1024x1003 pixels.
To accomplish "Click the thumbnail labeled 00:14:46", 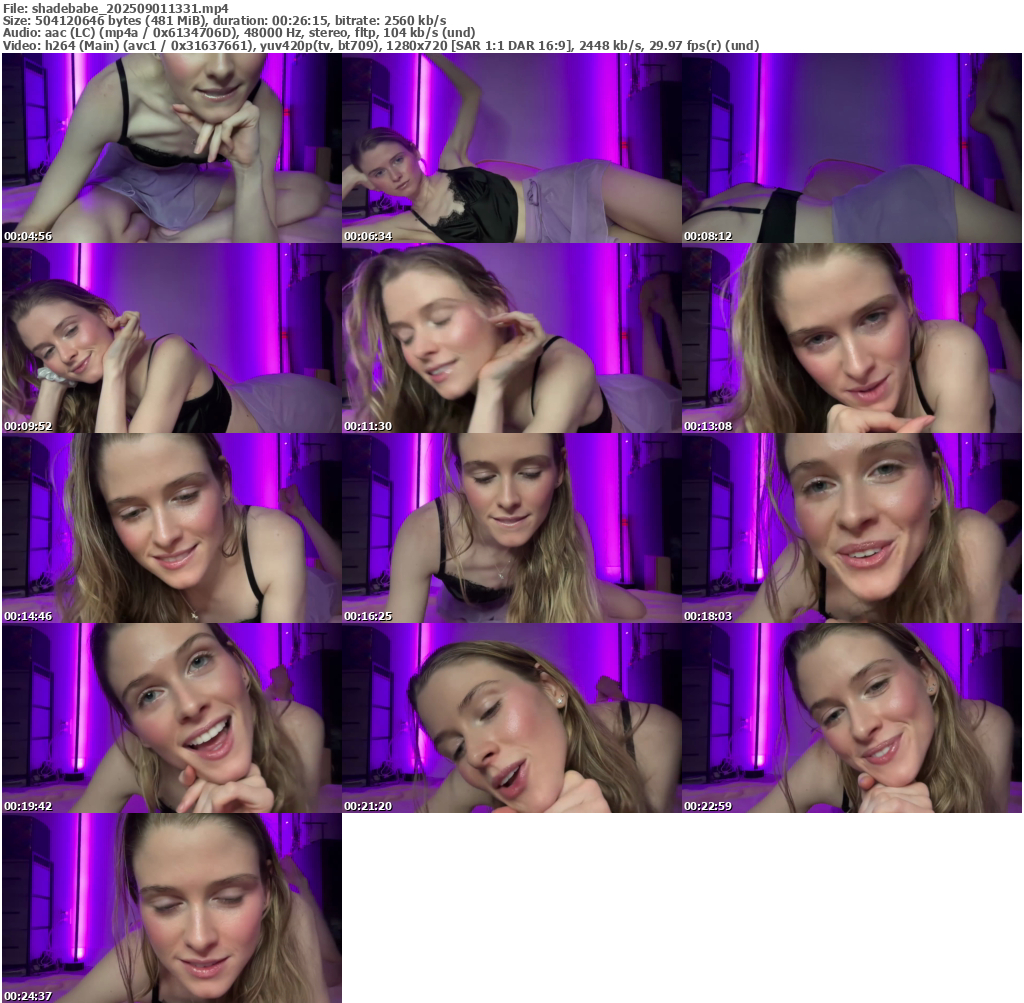I will pyautogui.click(x=171, y=528).
